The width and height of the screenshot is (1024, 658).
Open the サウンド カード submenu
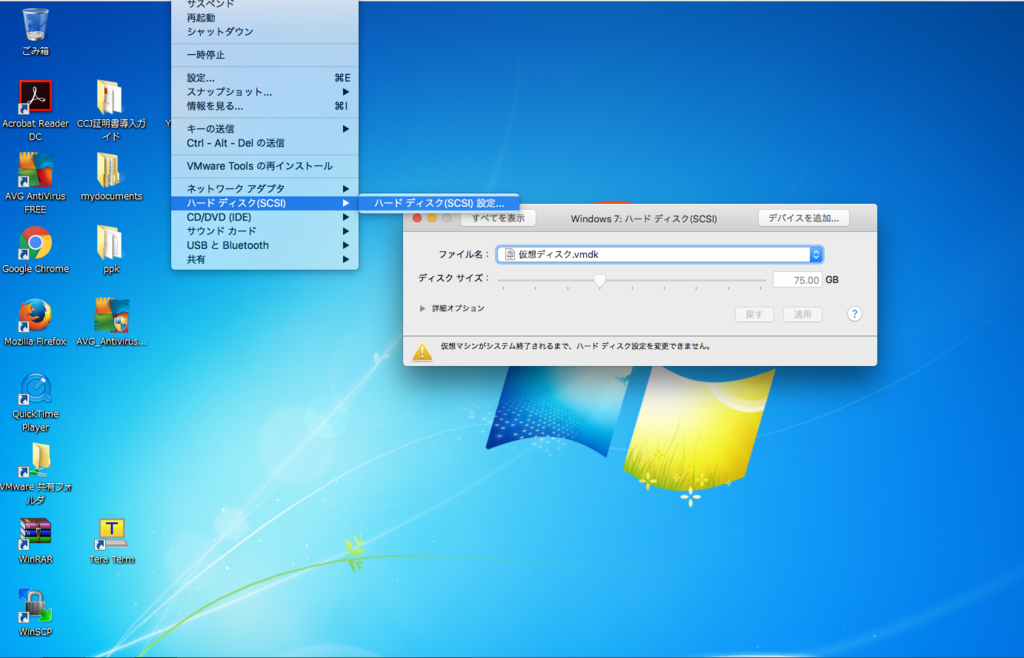pos(264,231)
